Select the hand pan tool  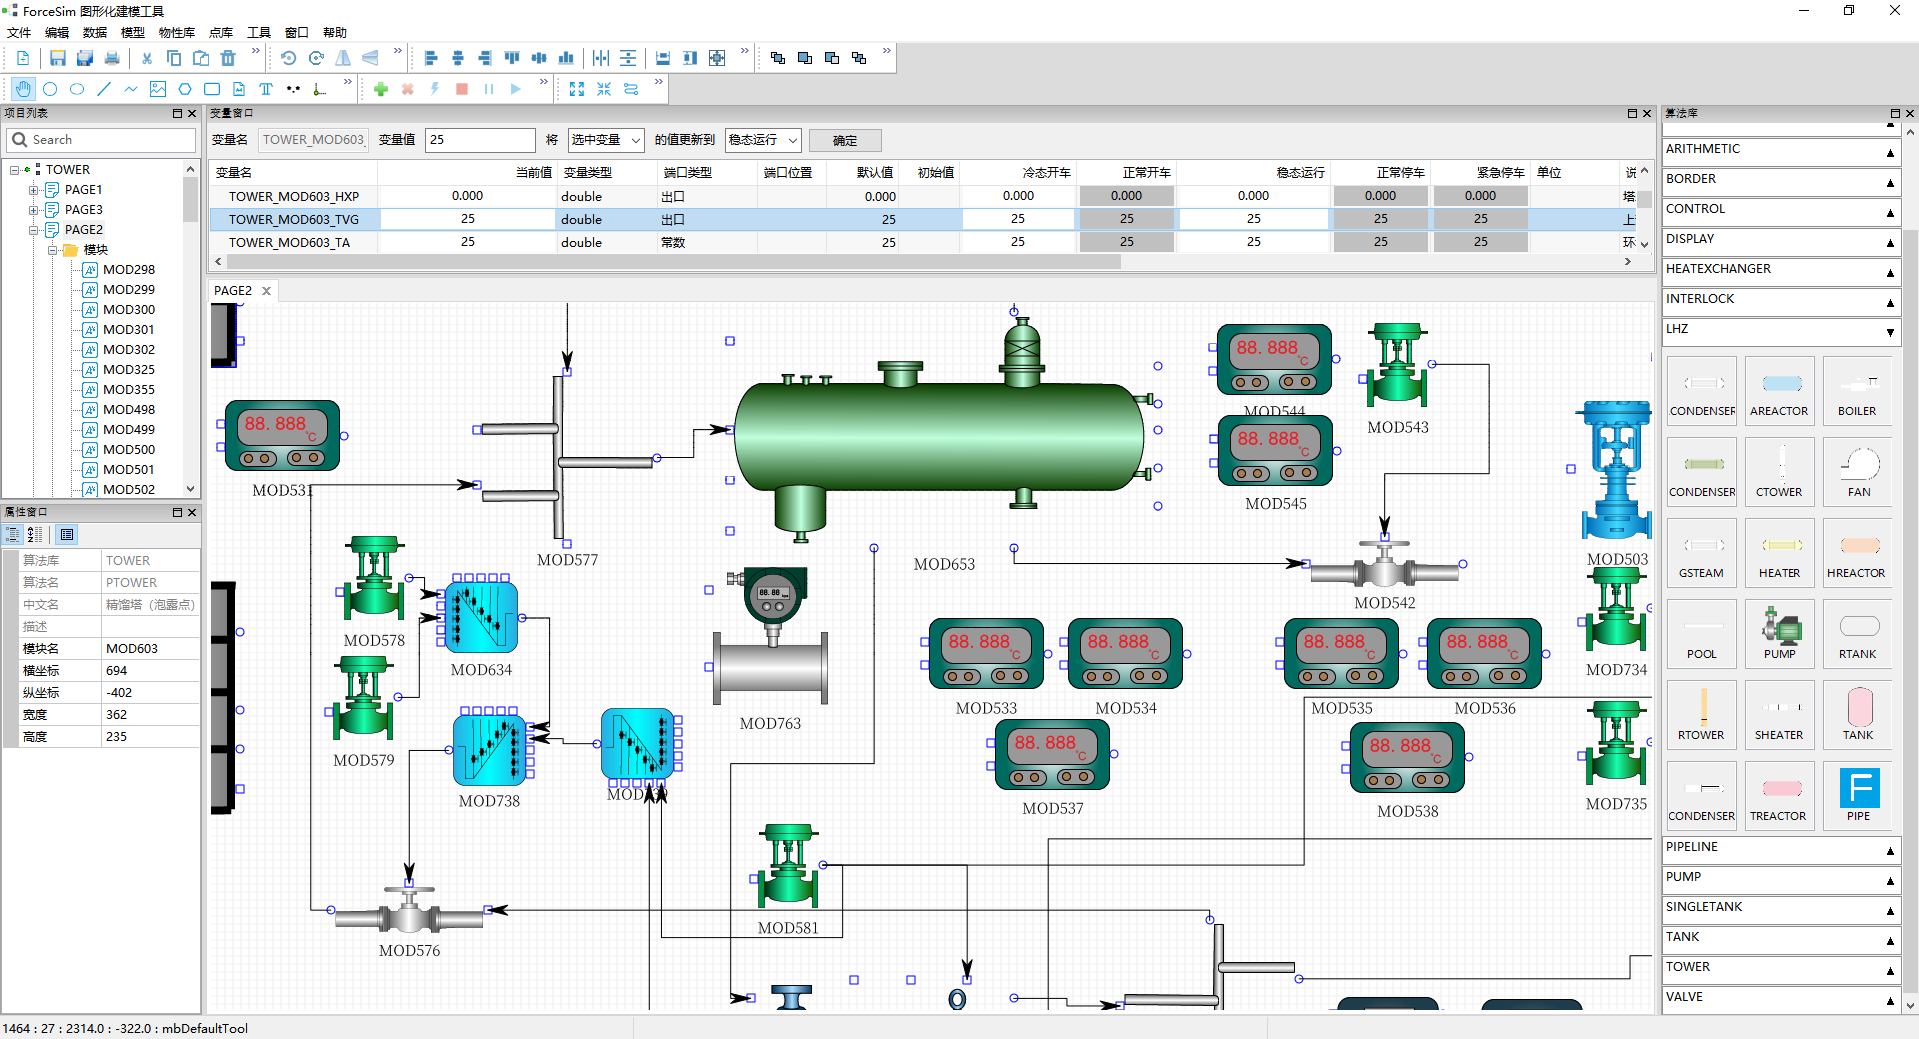tap(23, 89)
